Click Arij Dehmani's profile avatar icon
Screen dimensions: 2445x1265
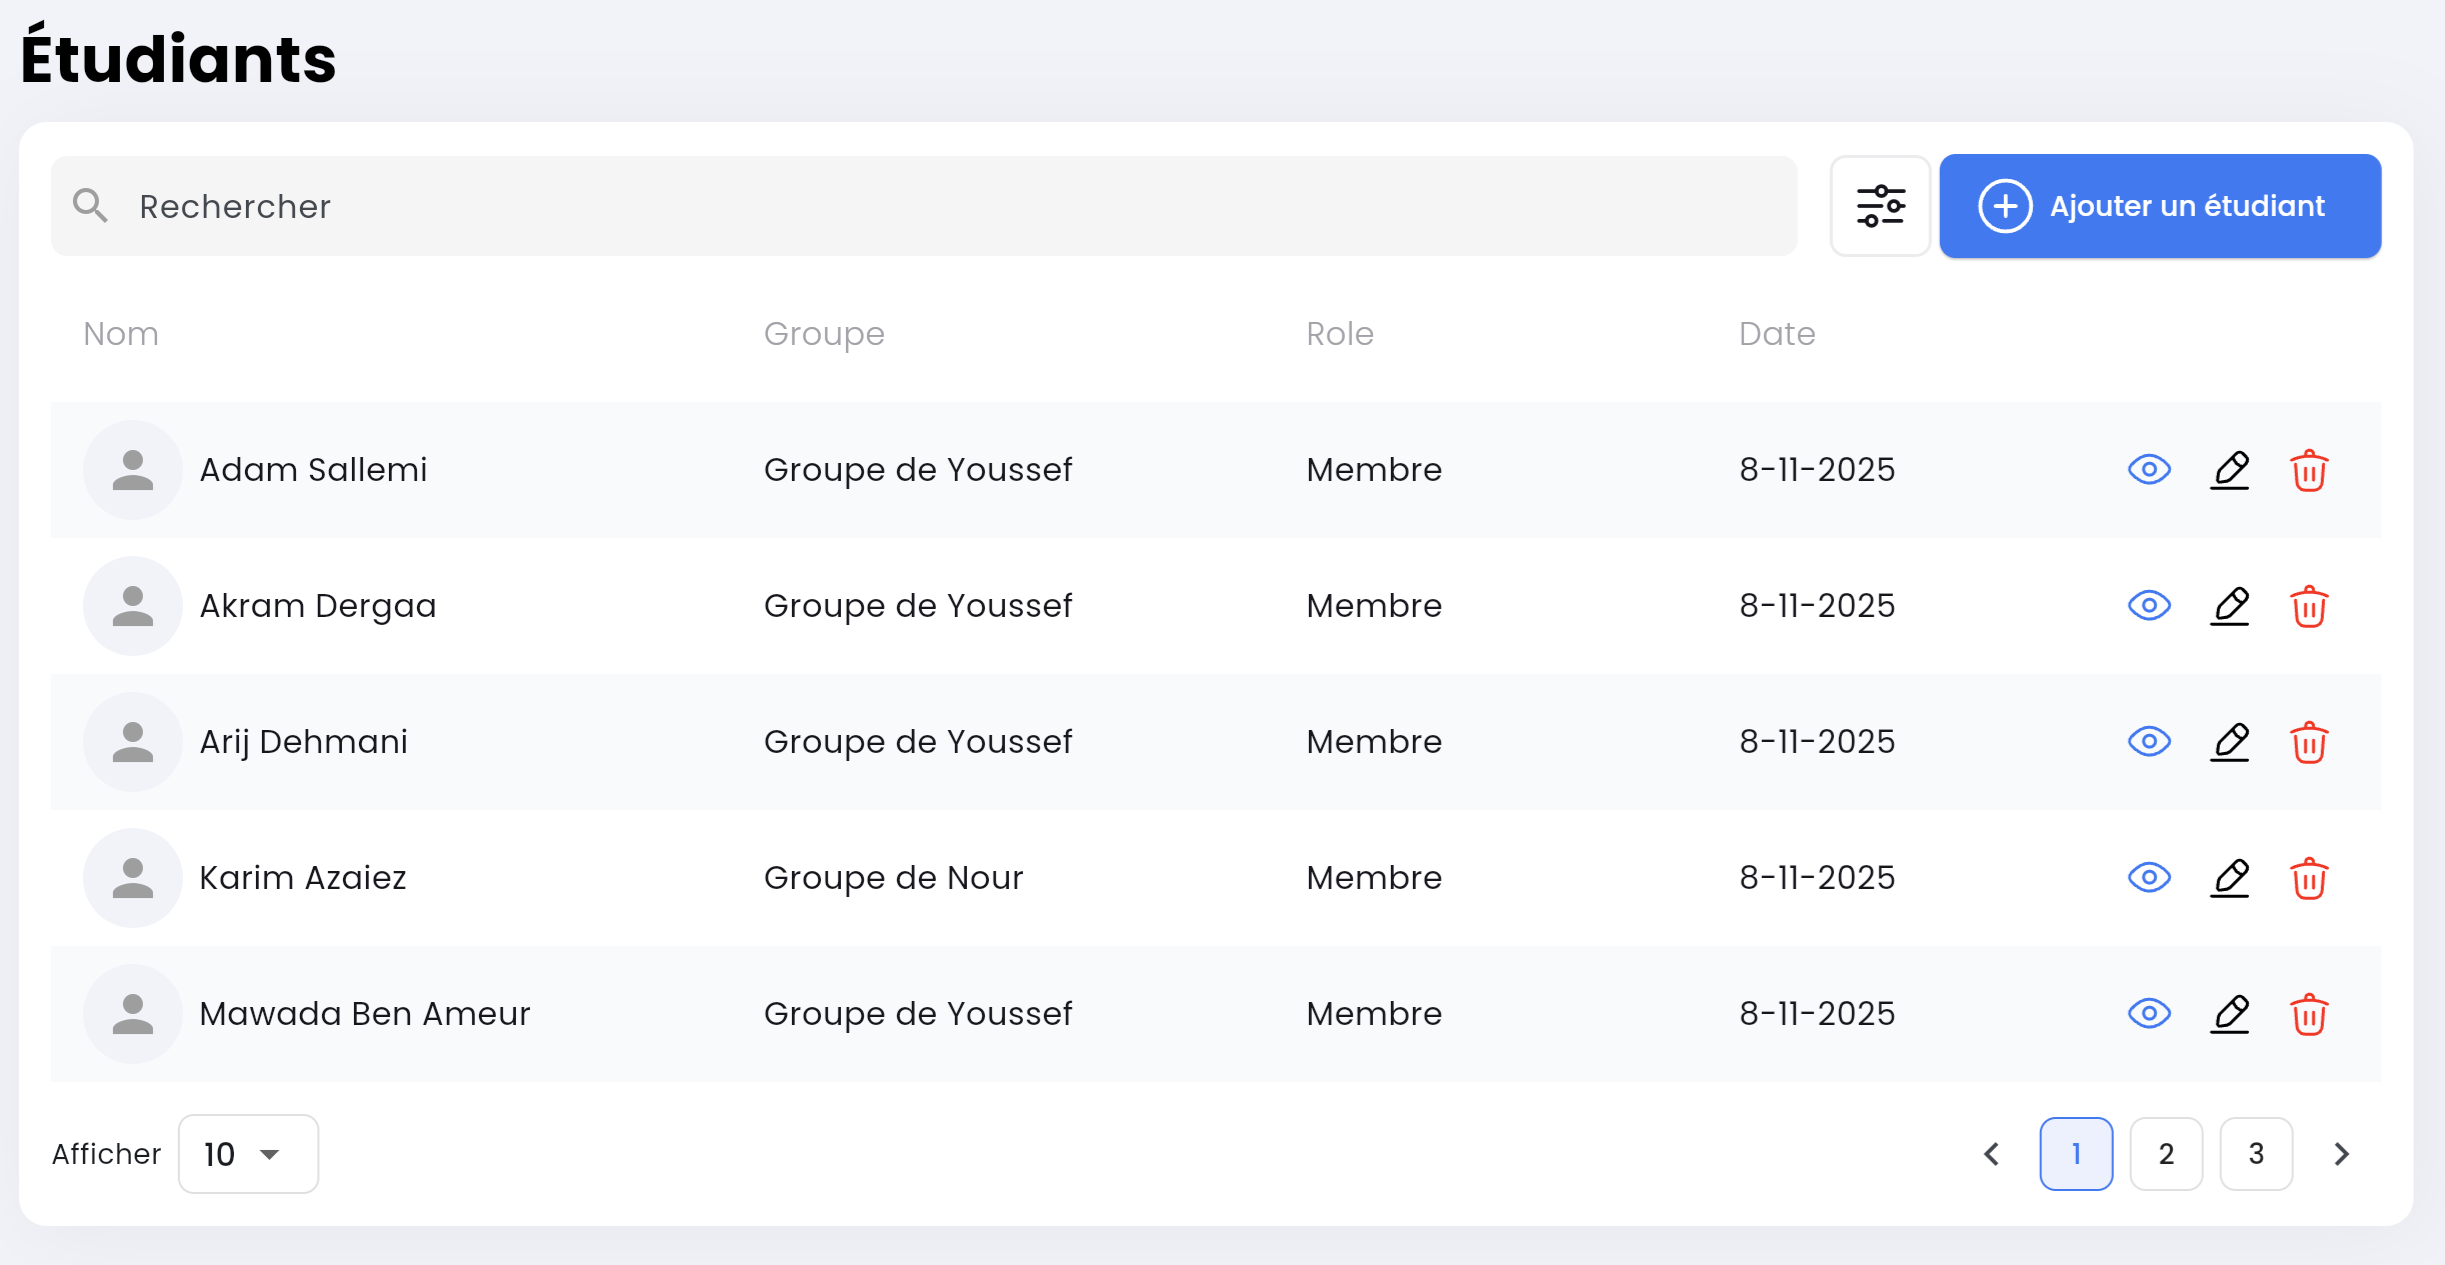click(133, 742)
